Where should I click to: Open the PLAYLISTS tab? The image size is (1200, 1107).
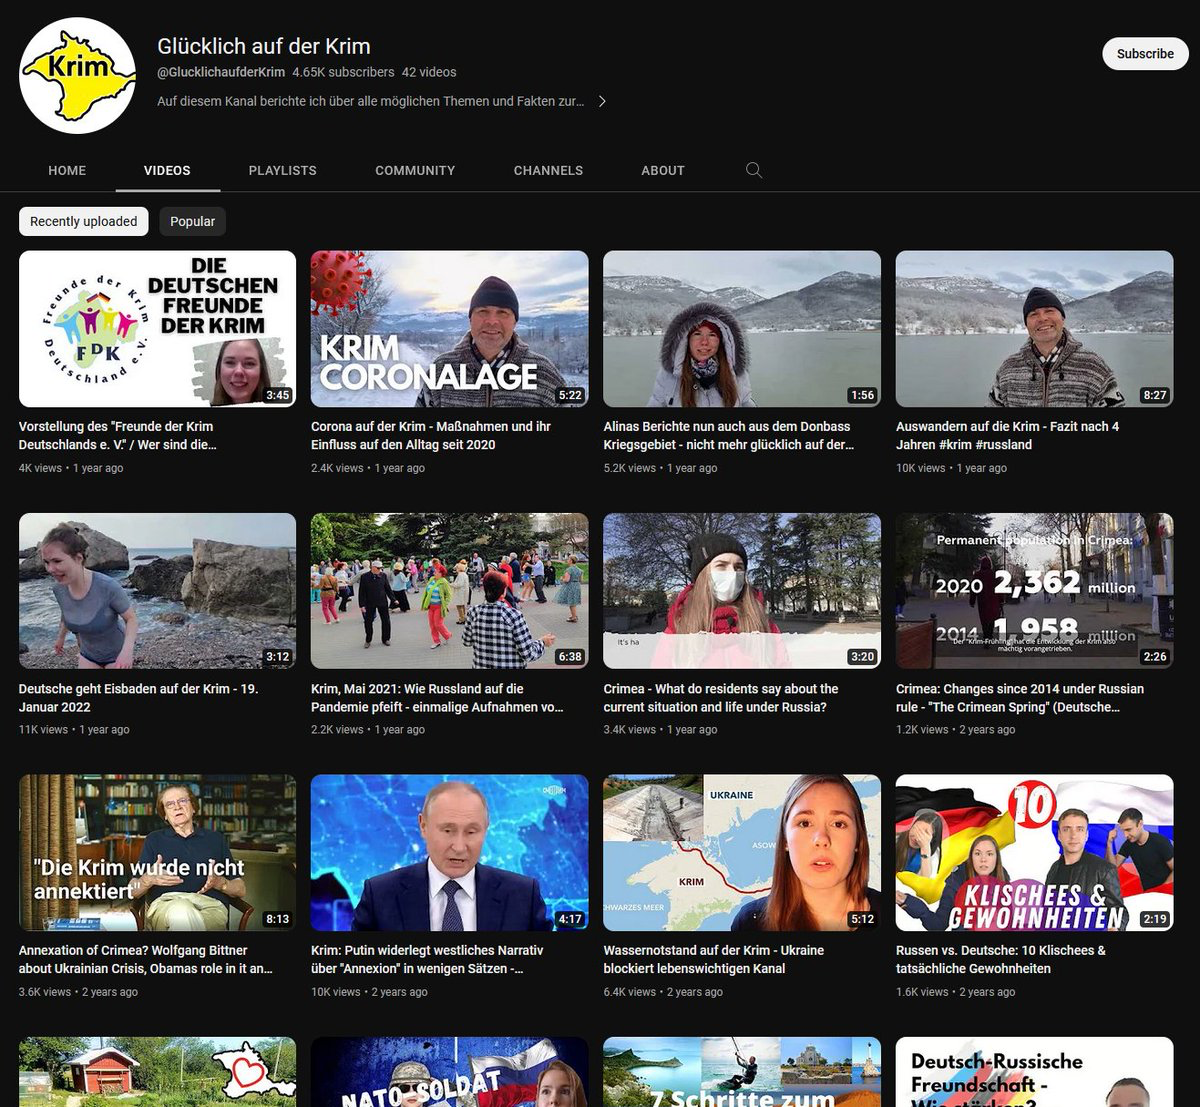click(283, 170)
